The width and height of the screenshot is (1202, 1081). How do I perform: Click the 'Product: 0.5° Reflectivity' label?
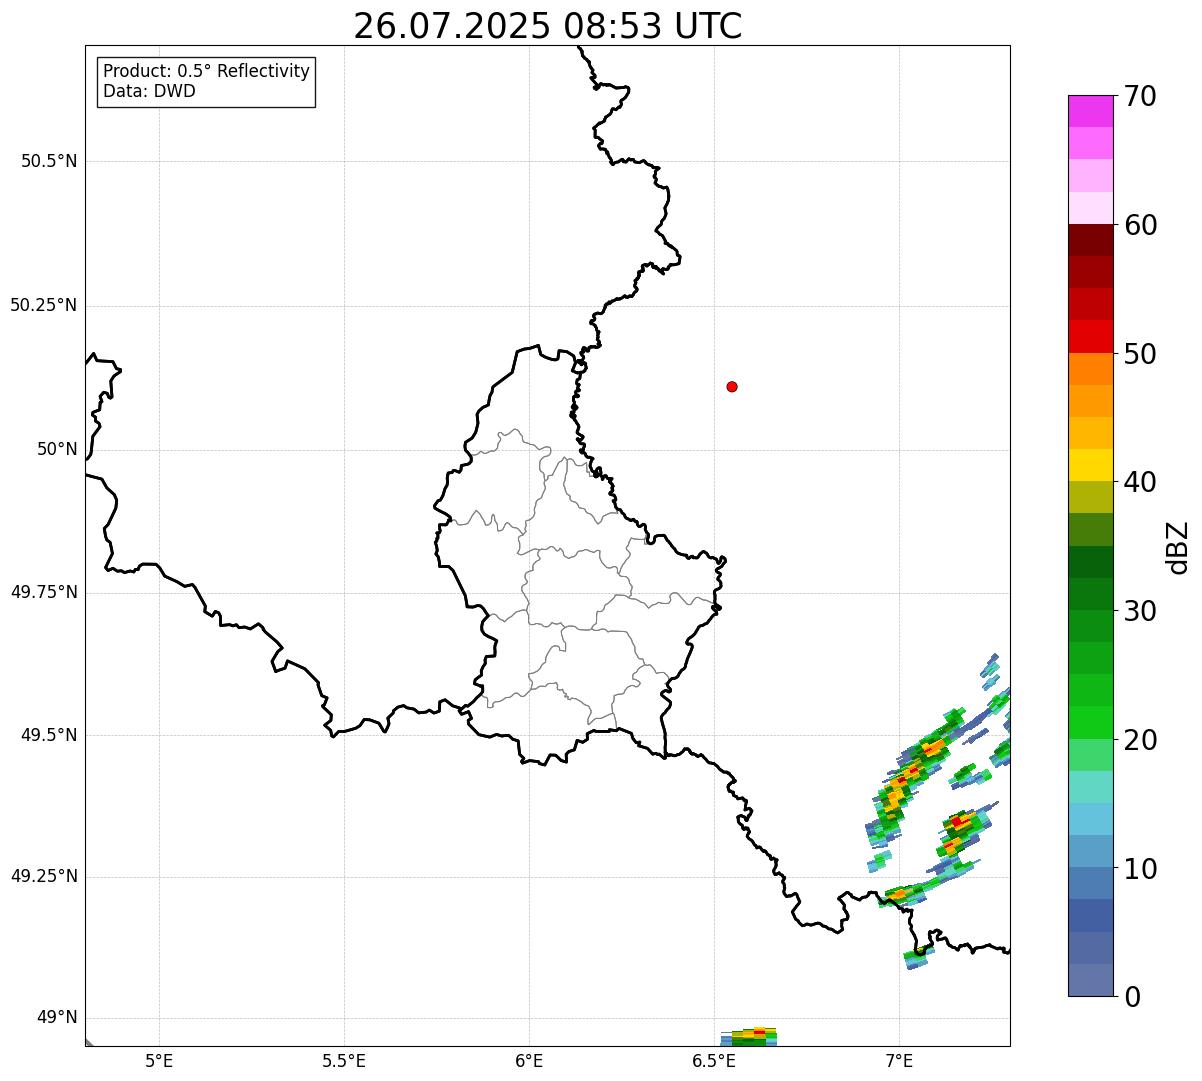click(x=207, y=71)
